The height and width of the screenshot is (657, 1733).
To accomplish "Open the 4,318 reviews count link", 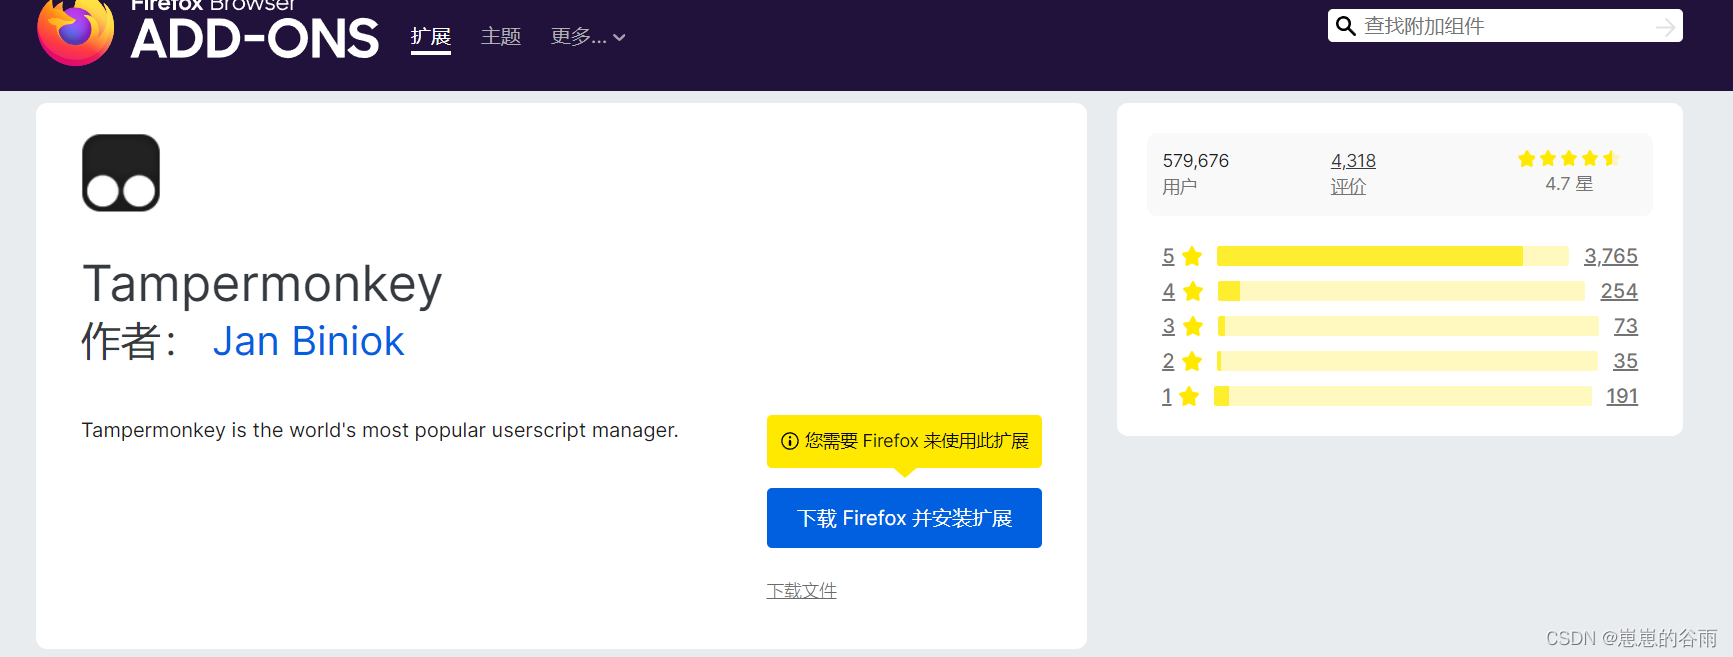I will click(x=1353, y=161).
